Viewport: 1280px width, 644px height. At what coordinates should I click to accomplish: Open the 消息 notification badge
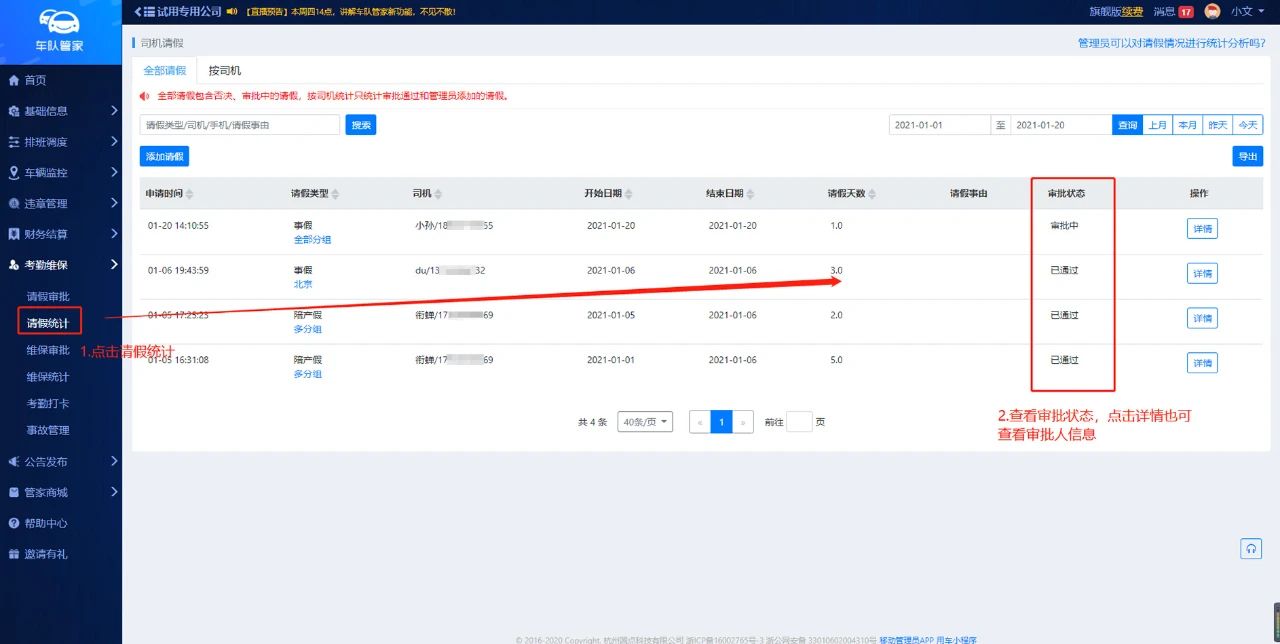[1185, 12]
